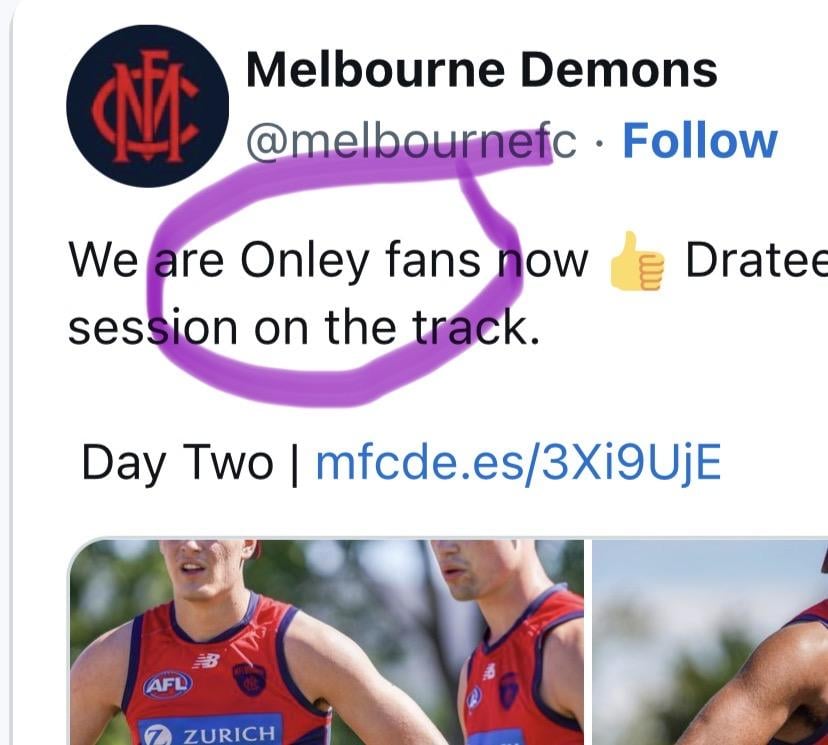Open the left training photo thumbnail
The image size is (828, 745).
[327, 642]
